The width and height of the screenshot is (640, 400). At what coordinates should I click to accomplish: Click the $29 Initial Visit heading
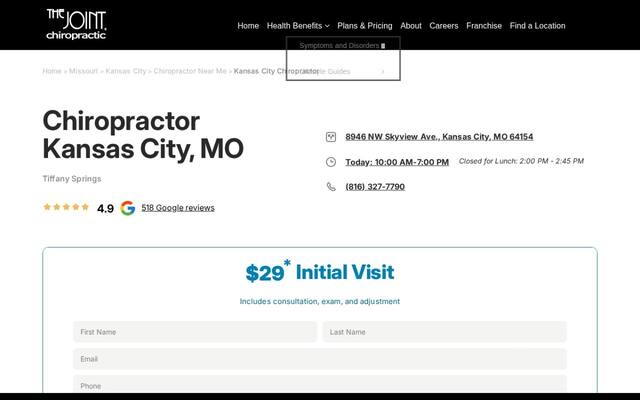pos(320,271)
